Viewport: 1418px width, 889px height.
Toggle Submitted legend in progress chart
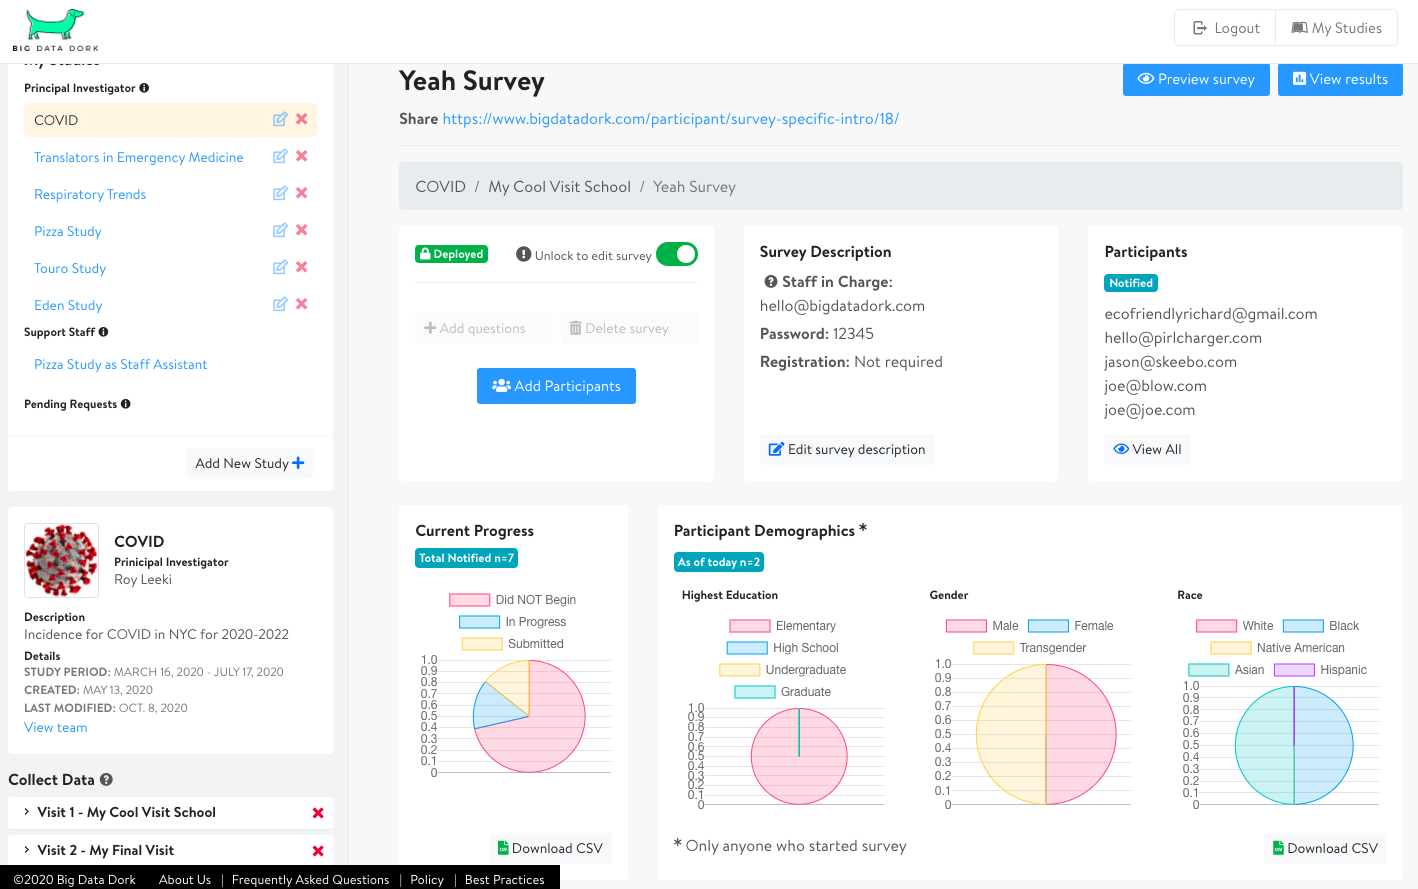[512, 644]
